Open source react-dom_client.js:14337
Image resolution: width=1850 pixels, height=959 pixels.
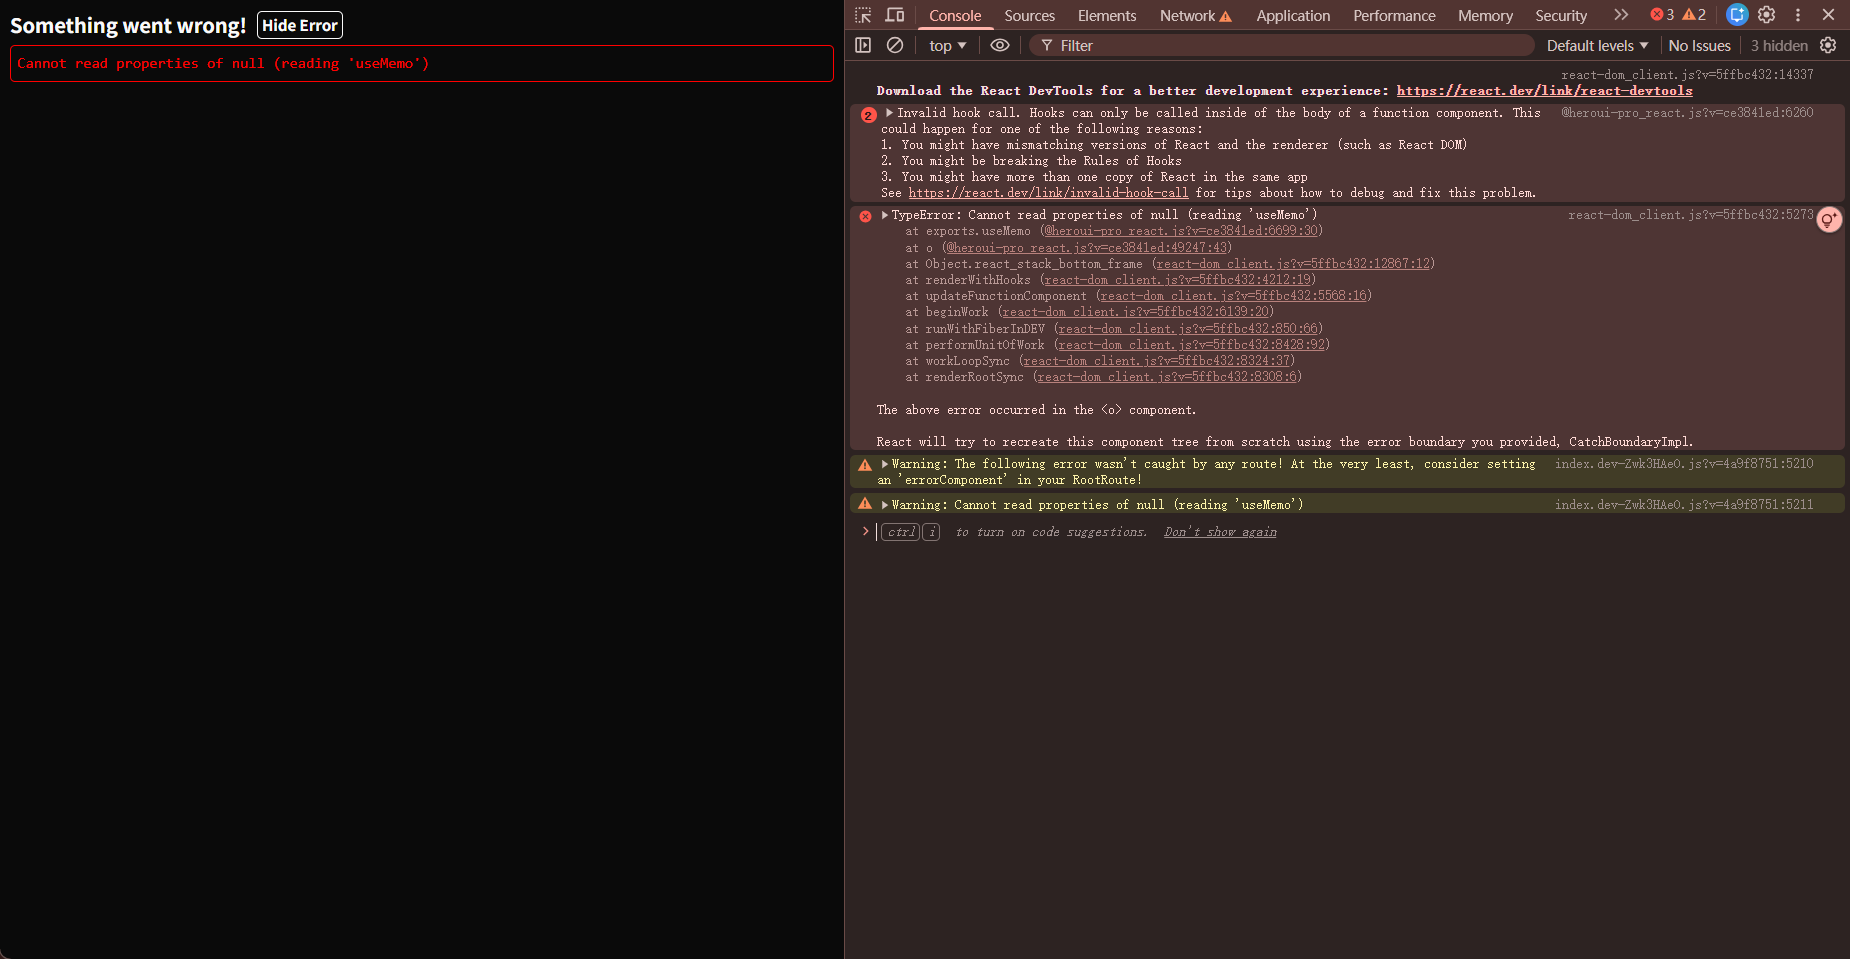pyautogui.click(x=1687, y=75)
